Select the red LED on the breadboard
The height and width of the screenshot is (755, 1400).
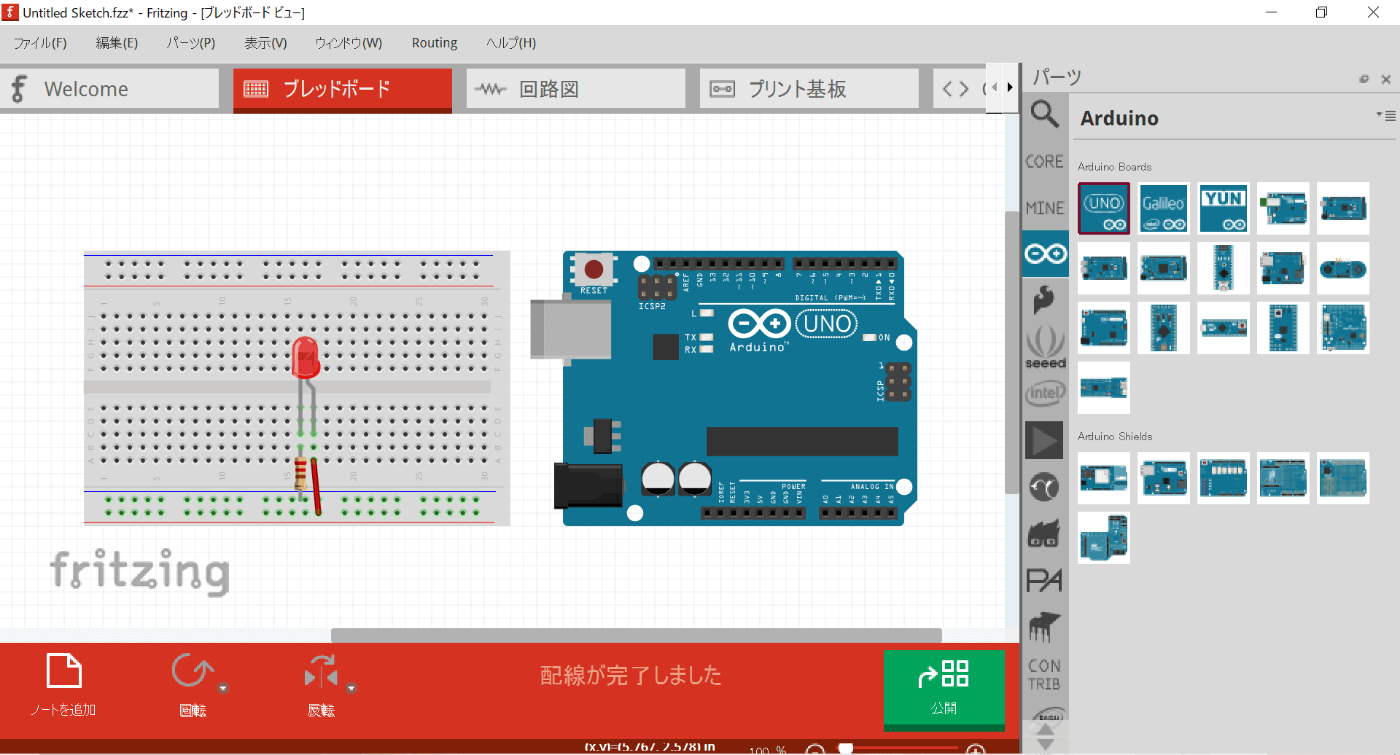coord(305,357)
